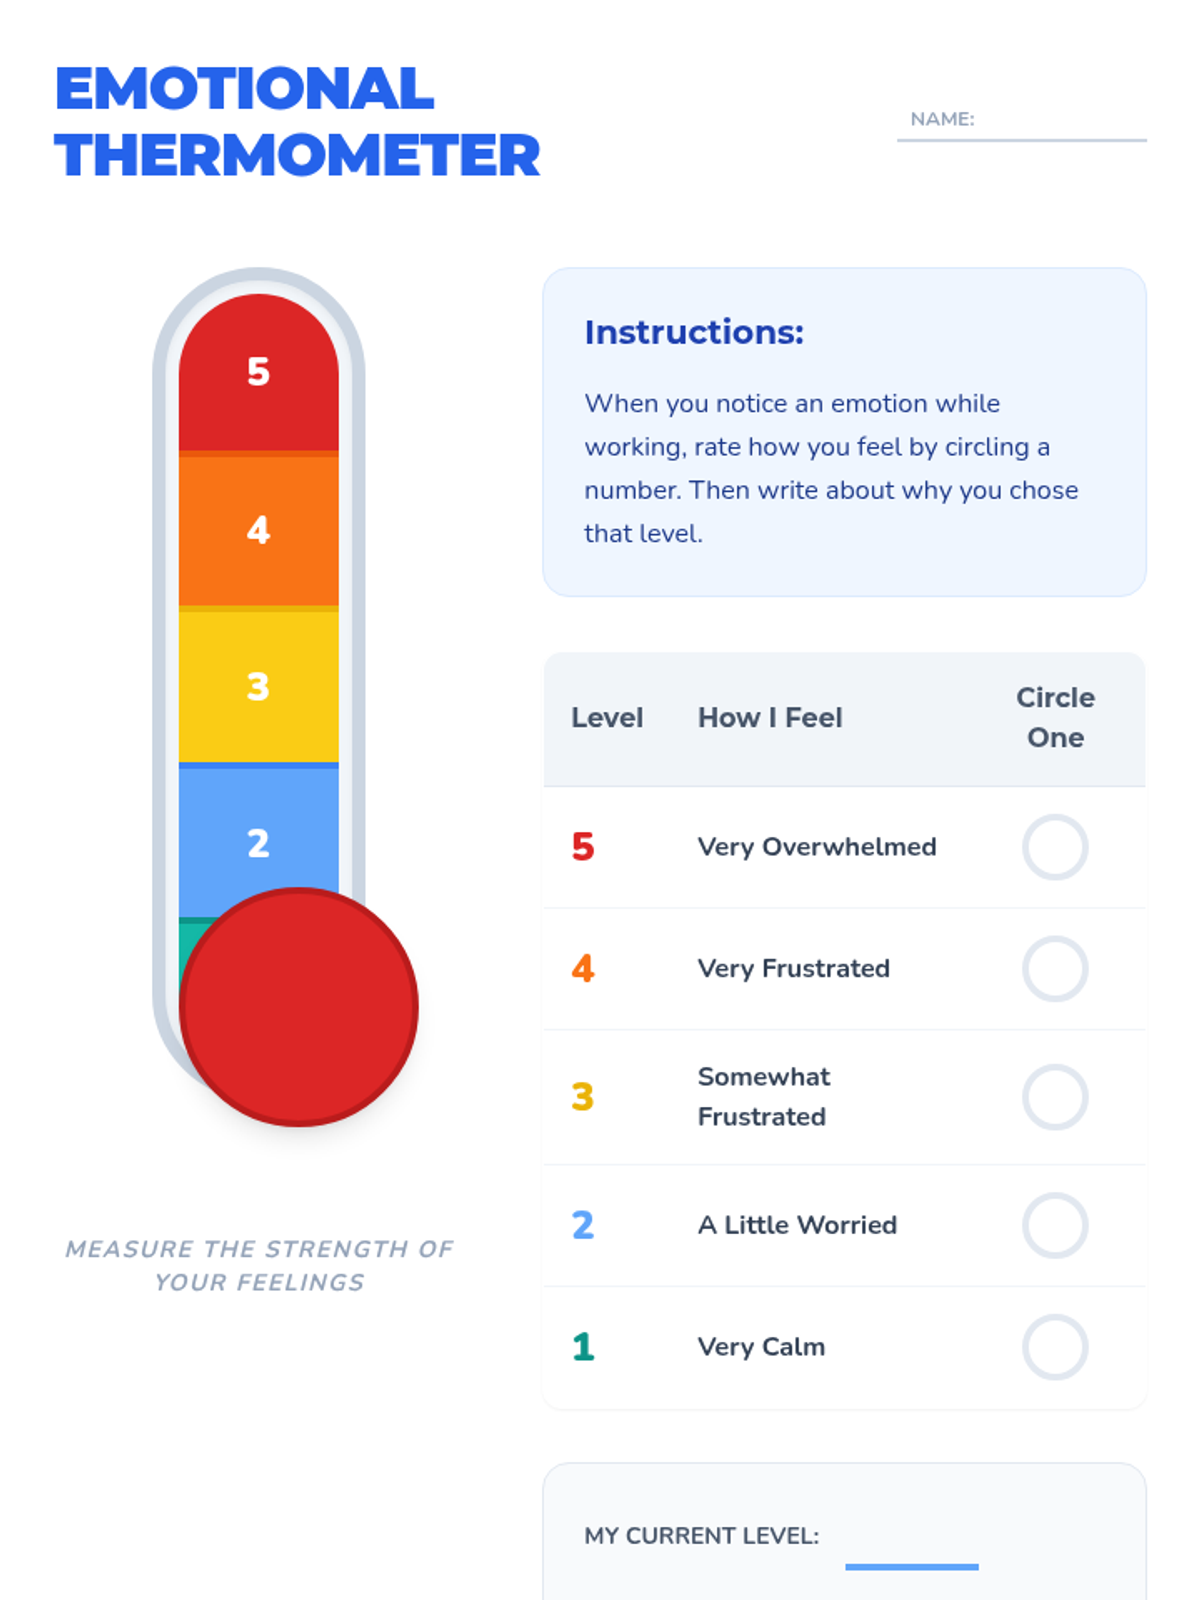
Task: Click the green number 1 in table
Action: coord(583,1347)
